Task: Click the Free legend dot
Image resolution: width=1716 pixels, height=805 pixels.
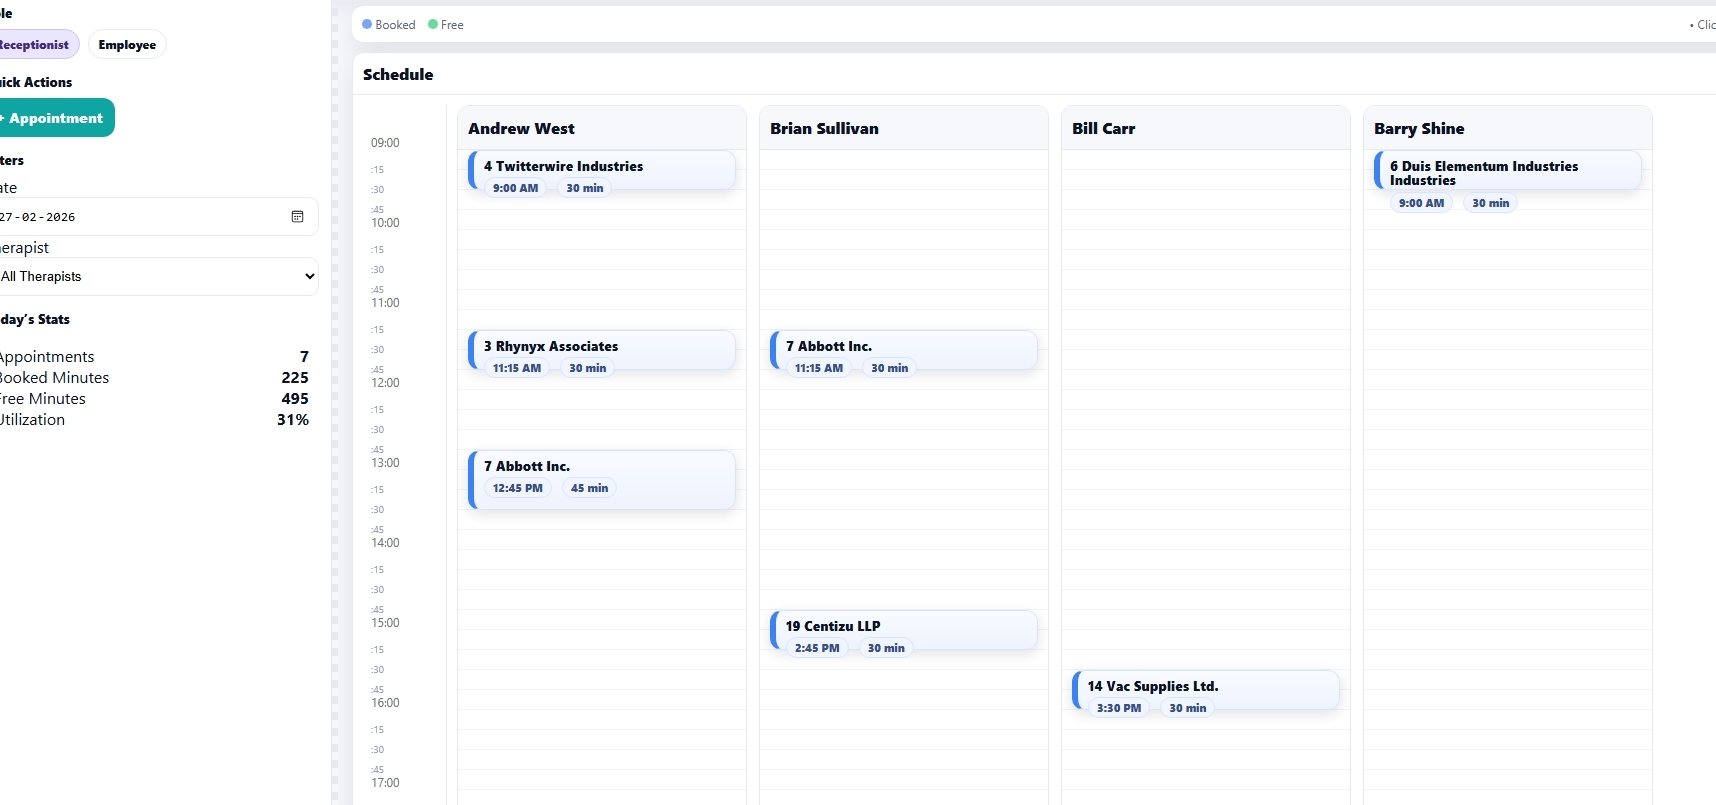Action: 433,24
